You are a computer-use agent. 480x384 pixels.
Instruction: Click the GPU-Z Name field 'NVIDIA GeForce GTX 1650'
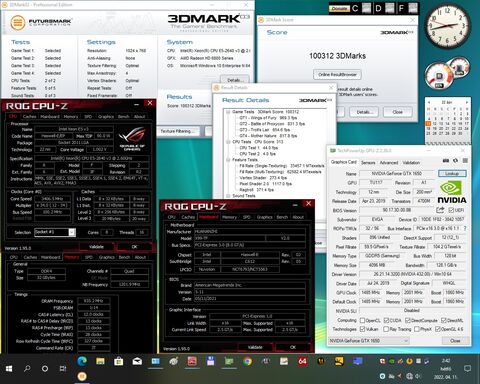pyautogui.click(x=397, y=174)
